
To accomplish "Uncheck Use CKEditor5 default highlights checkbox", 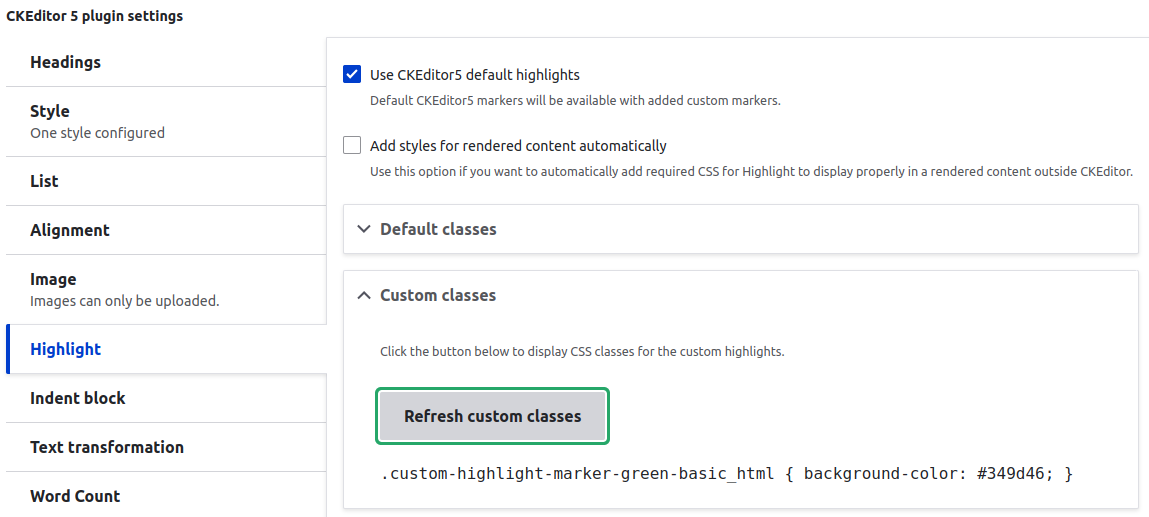I will point(352,75).
